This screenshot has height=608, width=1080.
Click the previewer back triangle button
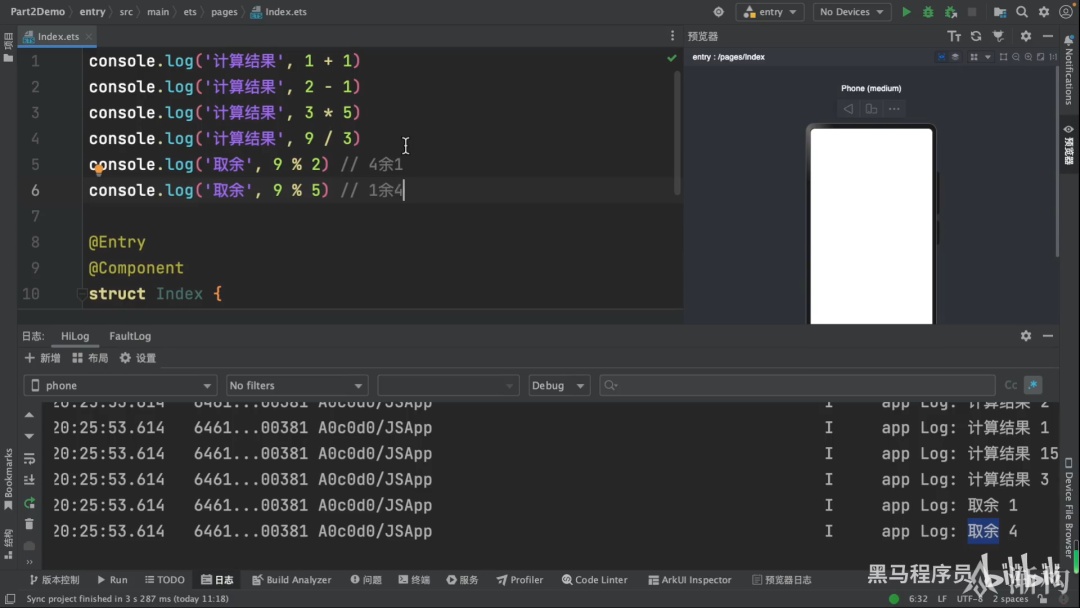click(848, 109)
